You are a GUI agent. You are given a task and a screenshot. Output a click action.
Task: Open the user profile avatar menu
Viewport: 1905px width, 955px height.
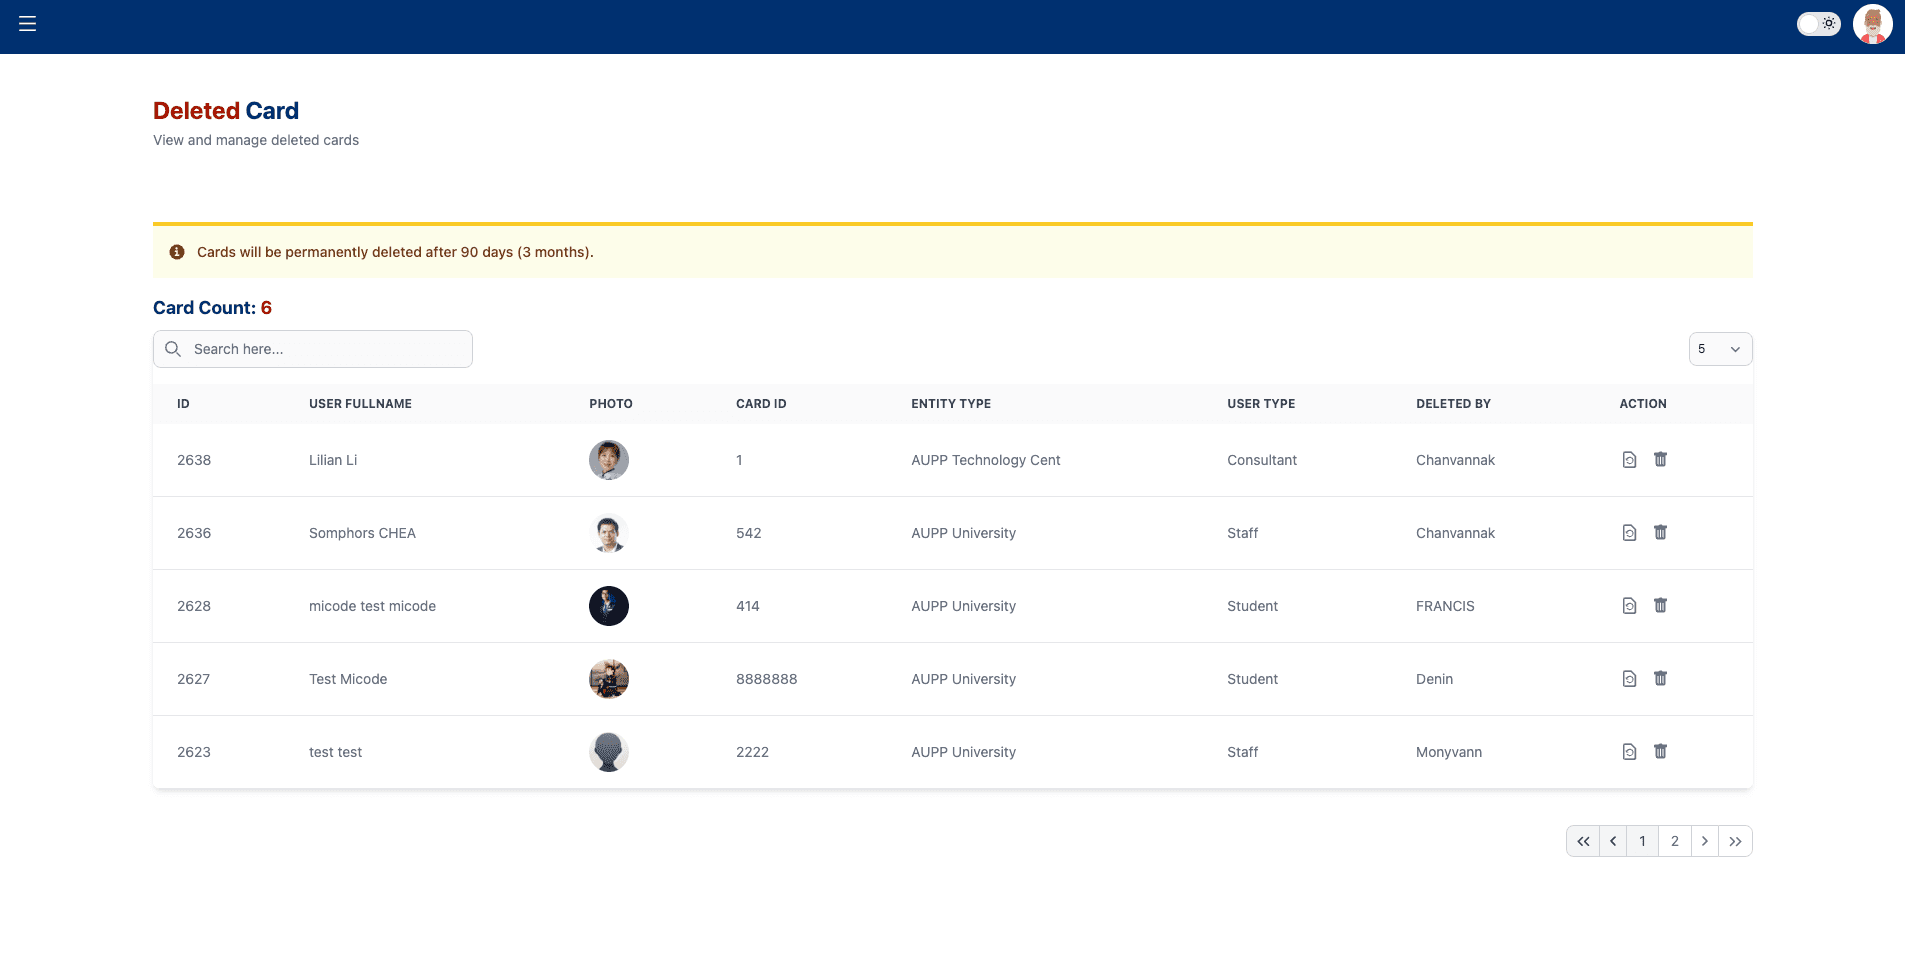click(x=1872, y=24)
